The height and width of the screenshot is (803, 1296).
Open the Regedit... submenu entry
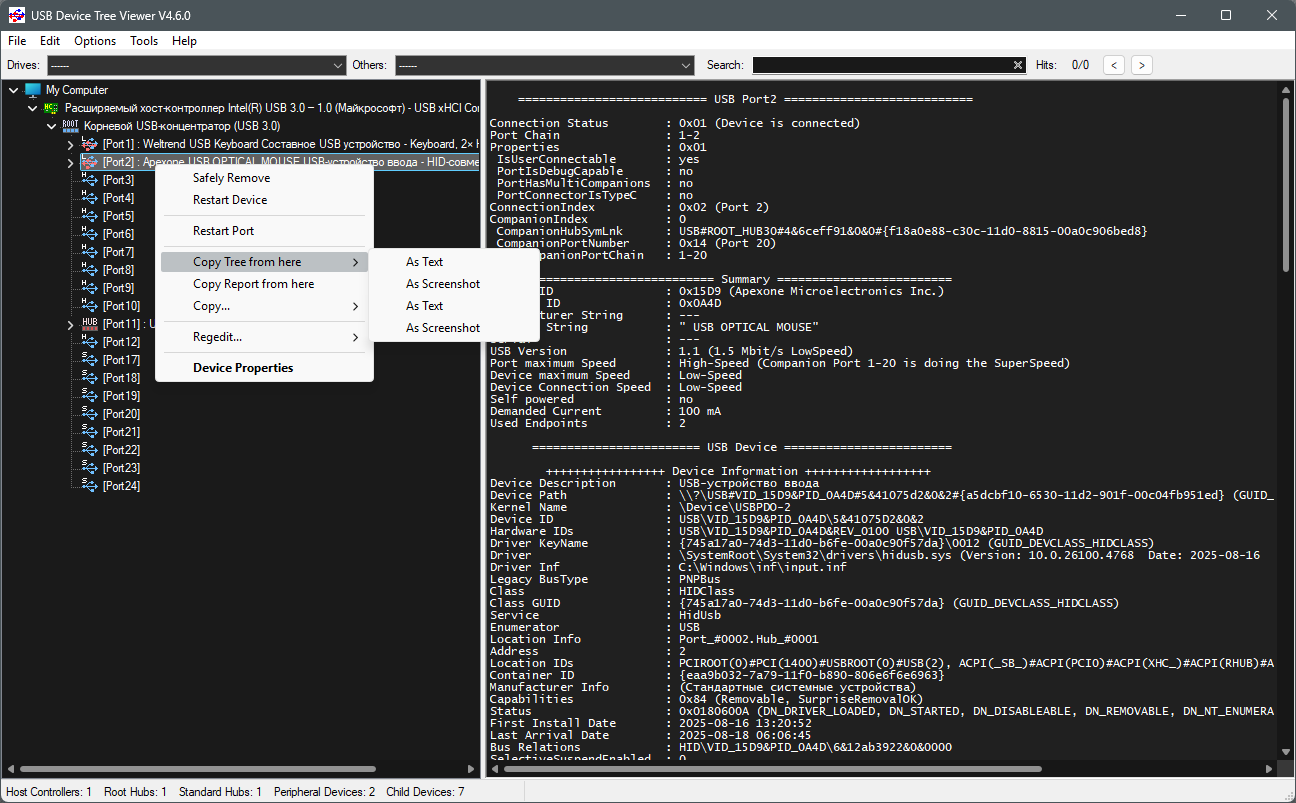pyautogui.click(x=264, y=337)
